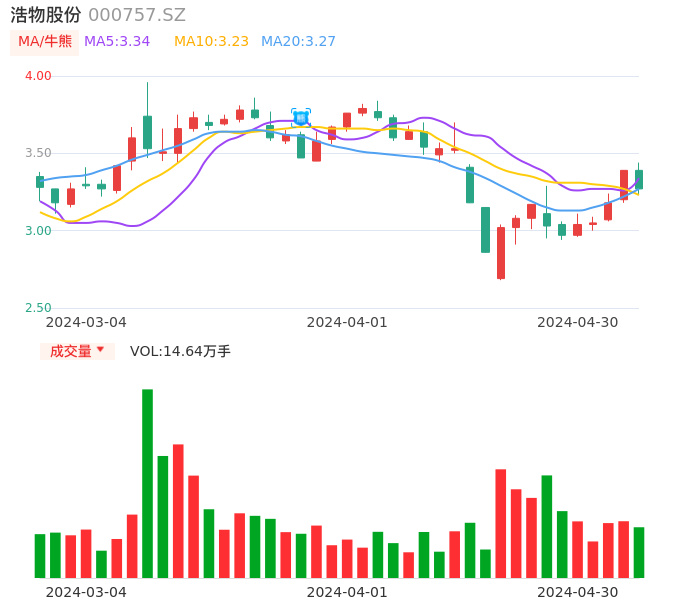Click the 2024-04-01 label under the price chart

click(x=346, y=322)
